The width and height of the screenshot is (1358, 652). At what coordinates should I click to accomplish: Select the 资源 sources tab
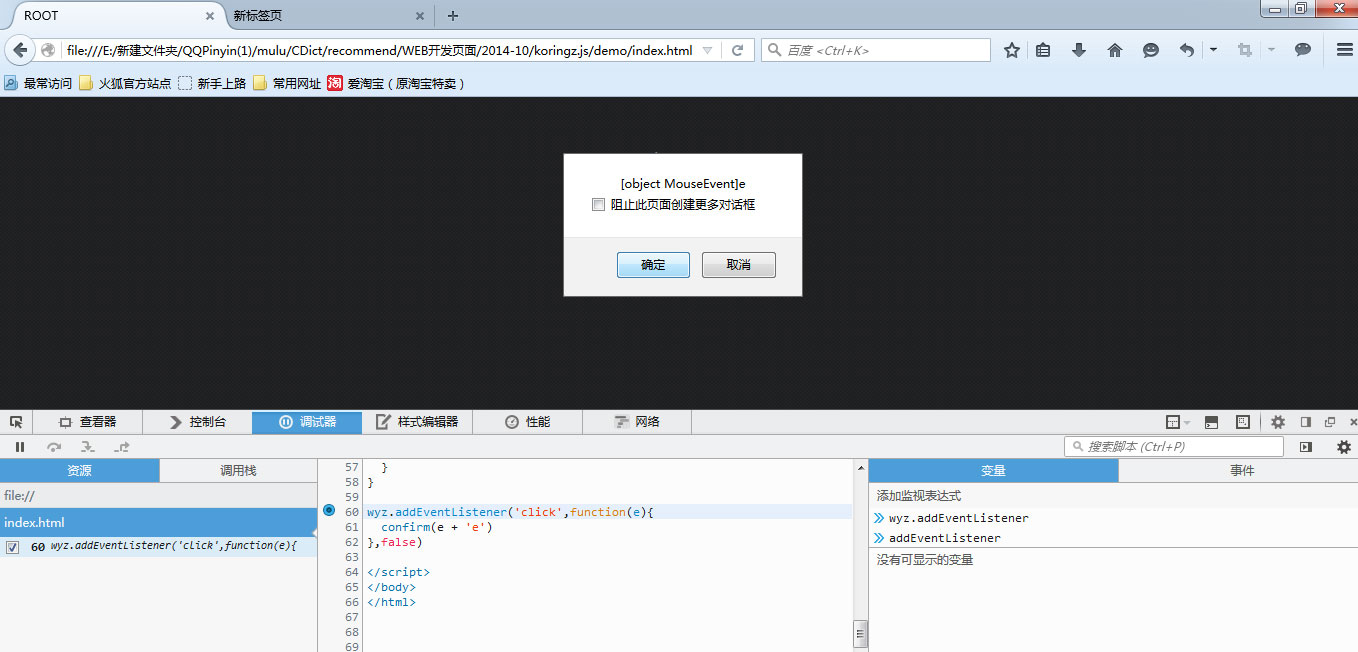[79, 471]
